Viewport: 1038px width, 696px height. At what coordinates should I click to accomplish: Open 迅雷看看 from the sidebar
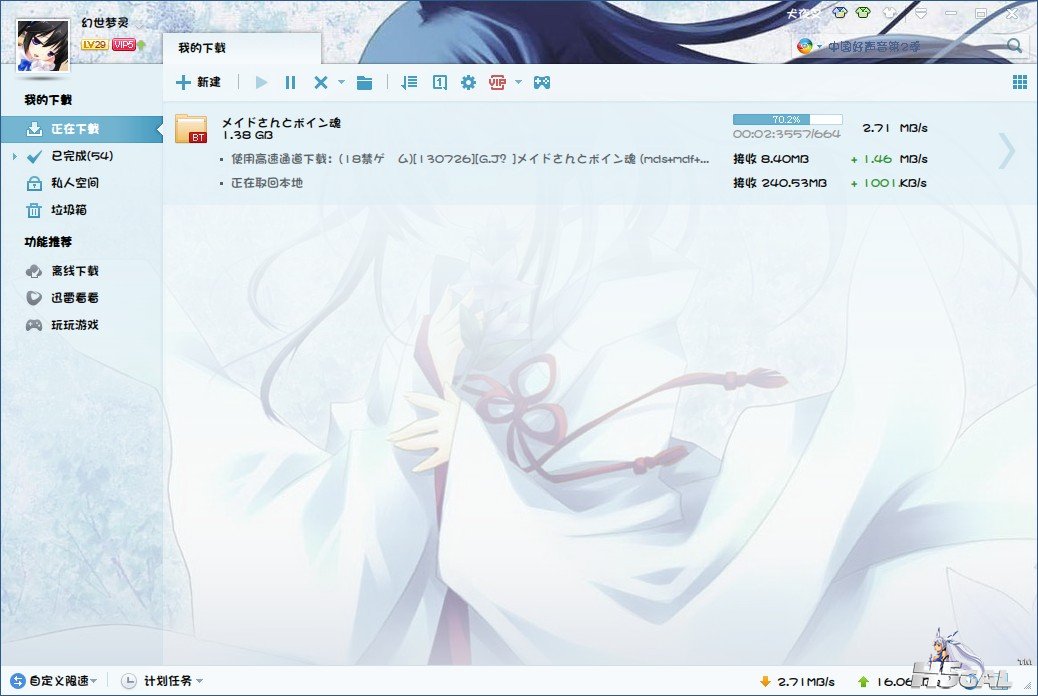(x=75, y=298)
